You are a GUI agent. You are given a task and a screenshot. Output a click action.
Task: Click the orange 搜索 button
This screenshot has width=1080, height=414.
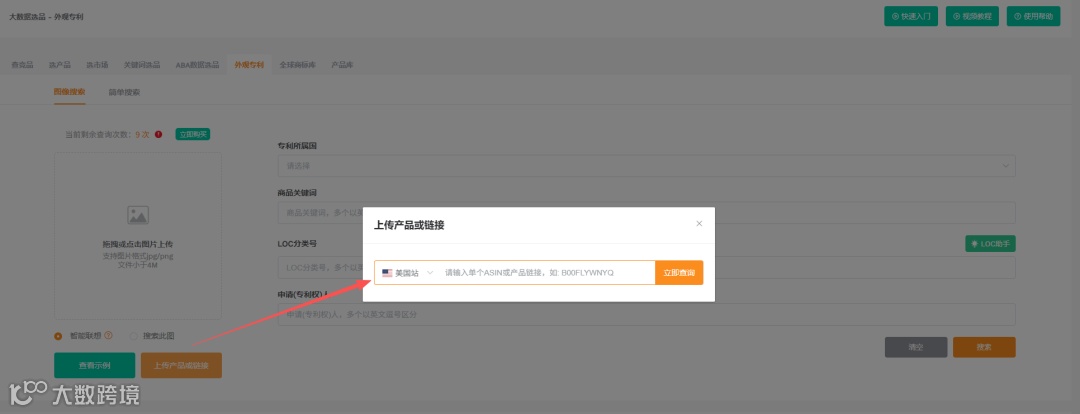coord(984,347)
